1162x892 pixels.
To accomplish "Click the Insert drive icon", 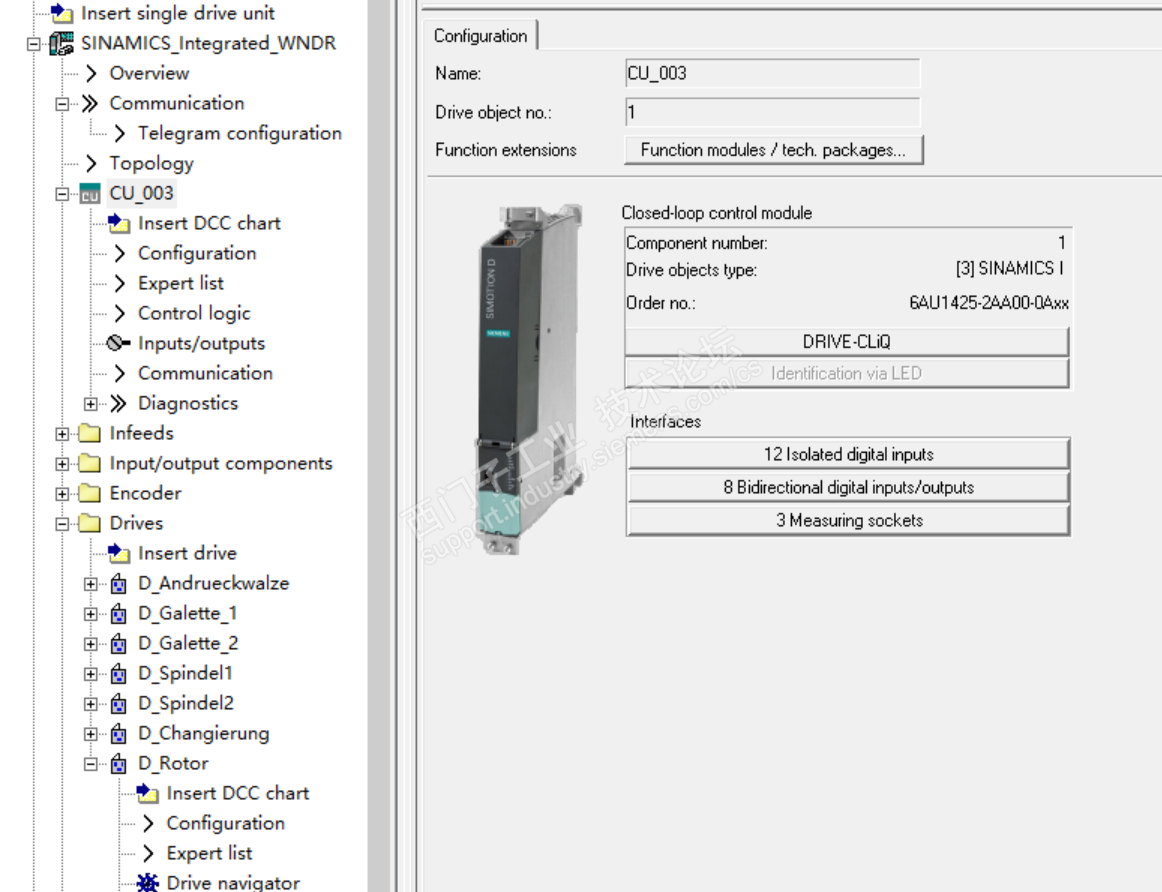I will (119, 553).
